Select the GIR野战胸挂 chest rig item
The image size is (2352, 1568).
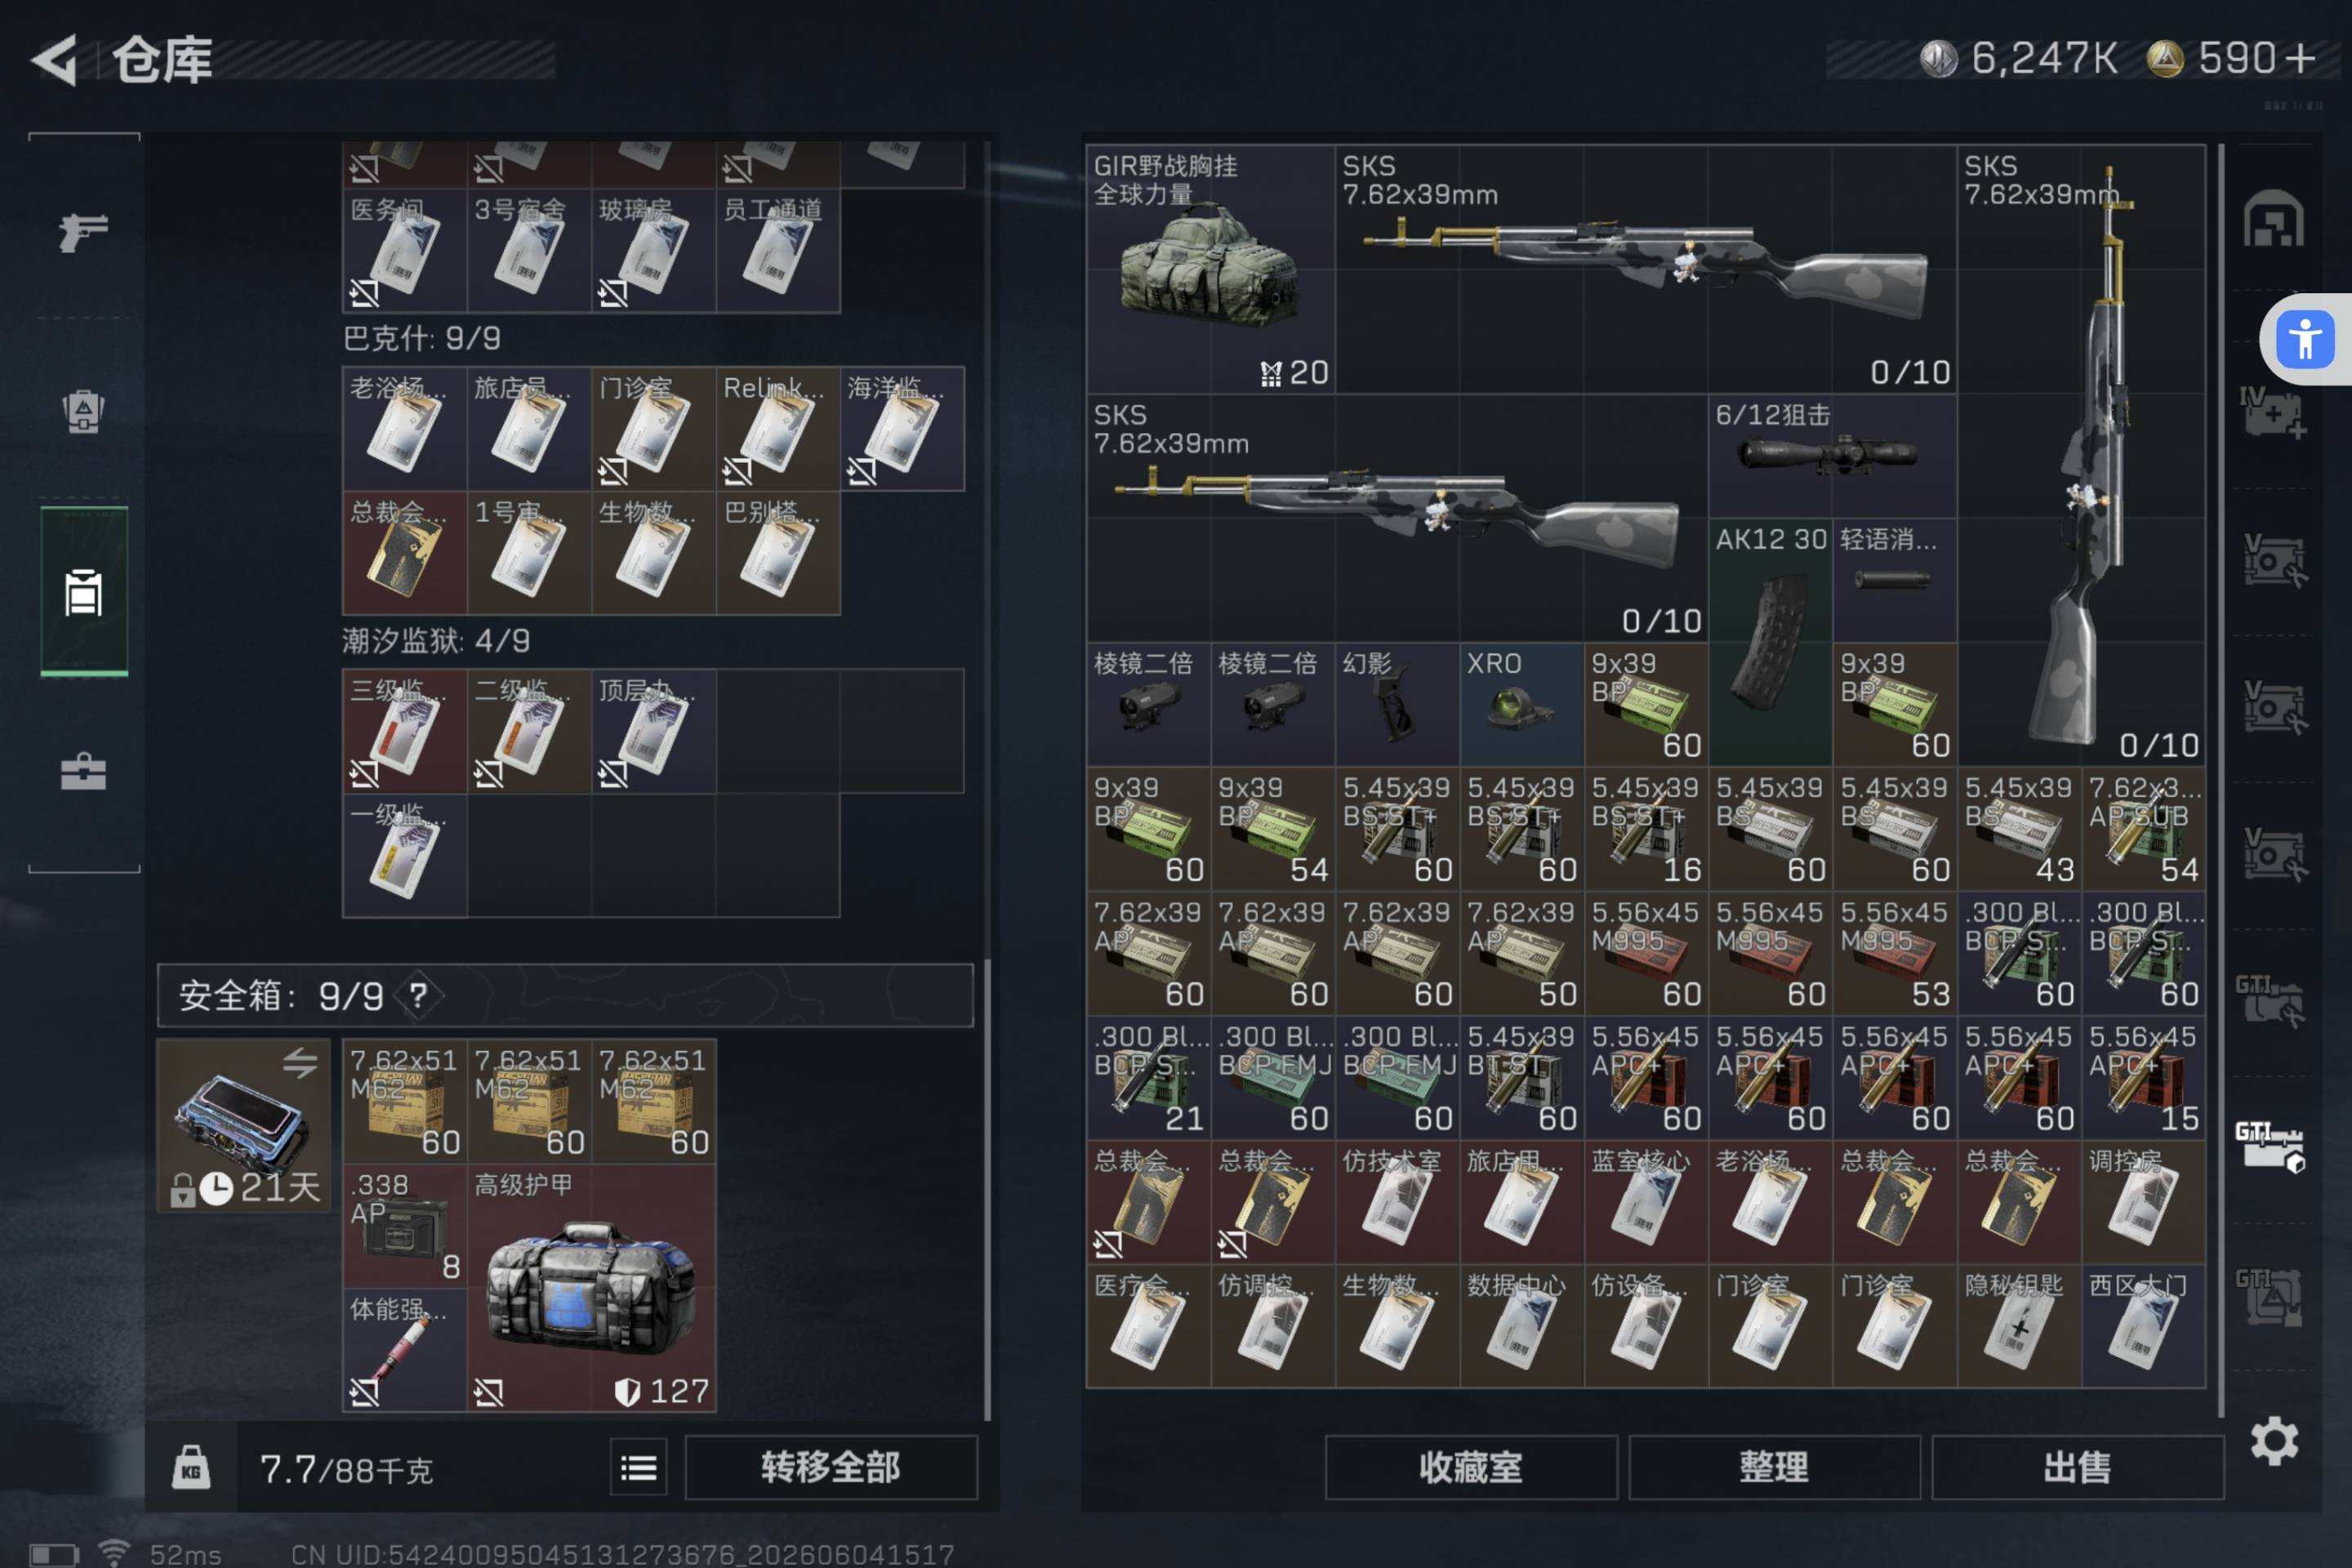point(1211,269)
